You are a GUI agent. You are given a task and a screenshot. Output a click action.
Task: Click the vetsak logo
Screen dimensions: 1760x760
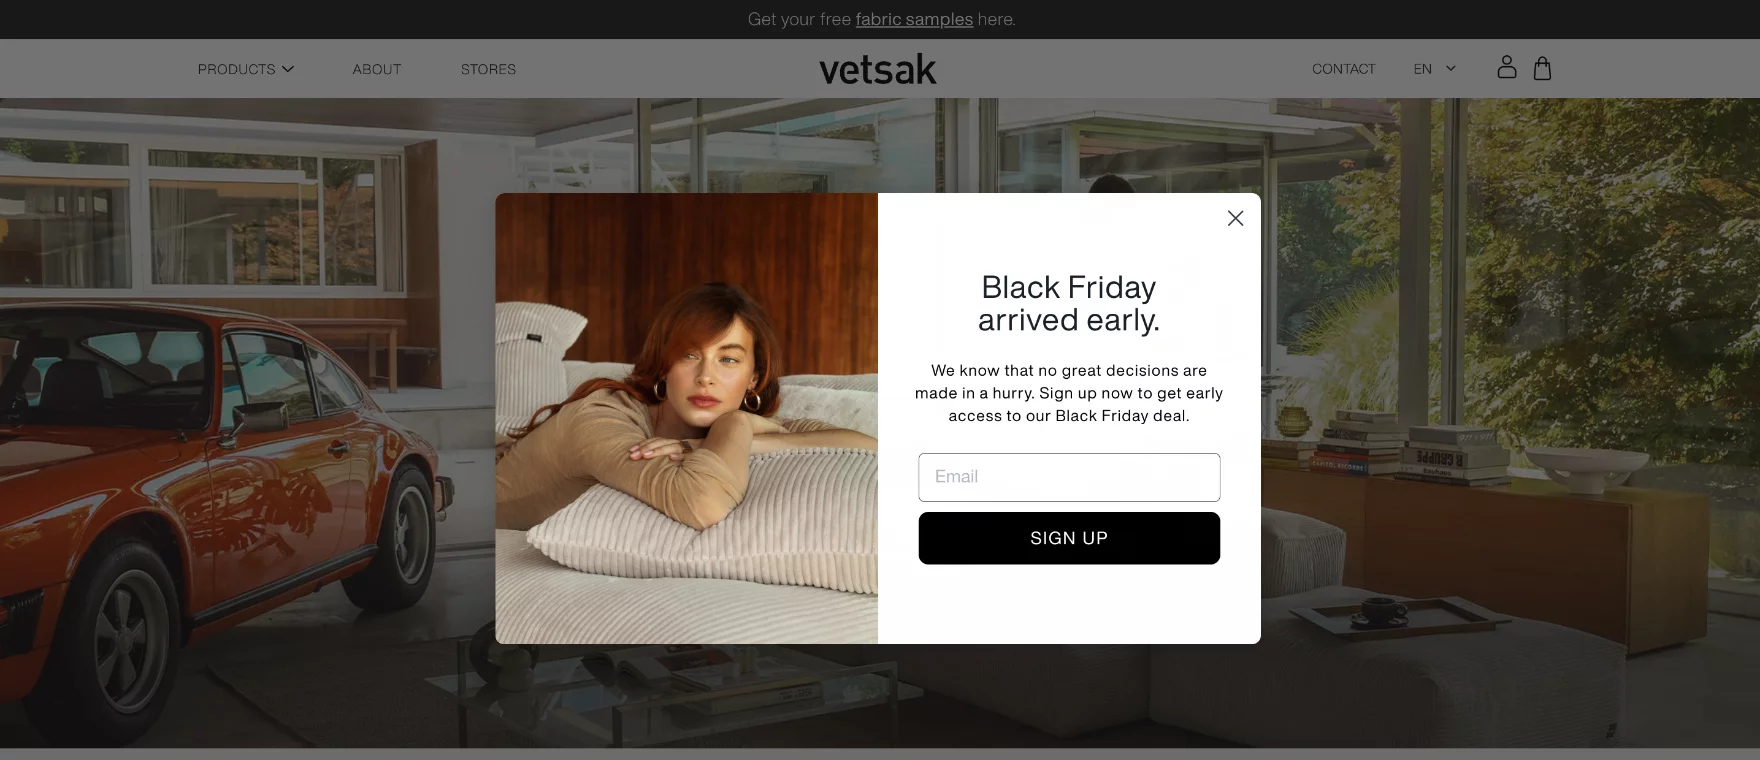[878, 69]
